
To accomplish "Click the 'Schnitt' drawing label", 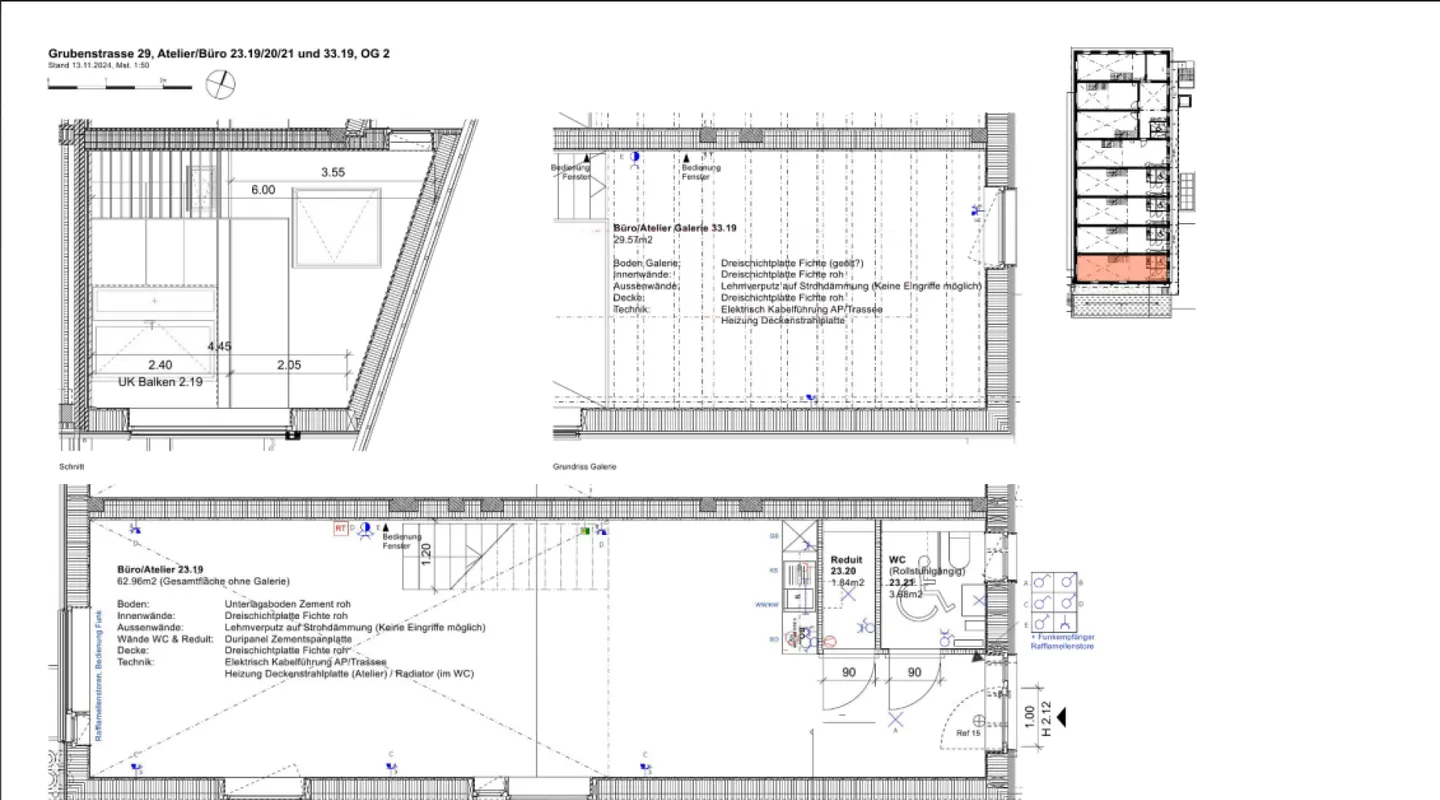I will (72, 467).
